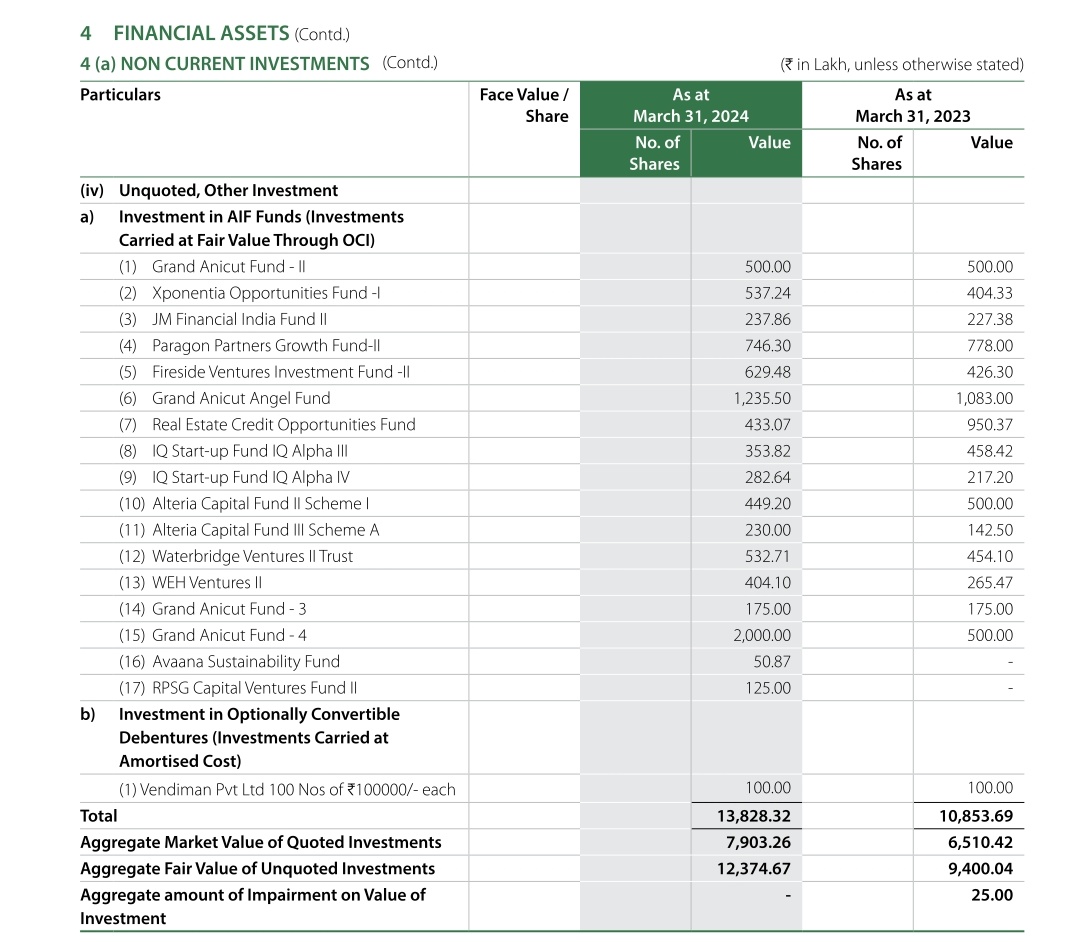Click the "Total" row label
The width and height of the screenshot is (1080, 943).
pos(98,816)
